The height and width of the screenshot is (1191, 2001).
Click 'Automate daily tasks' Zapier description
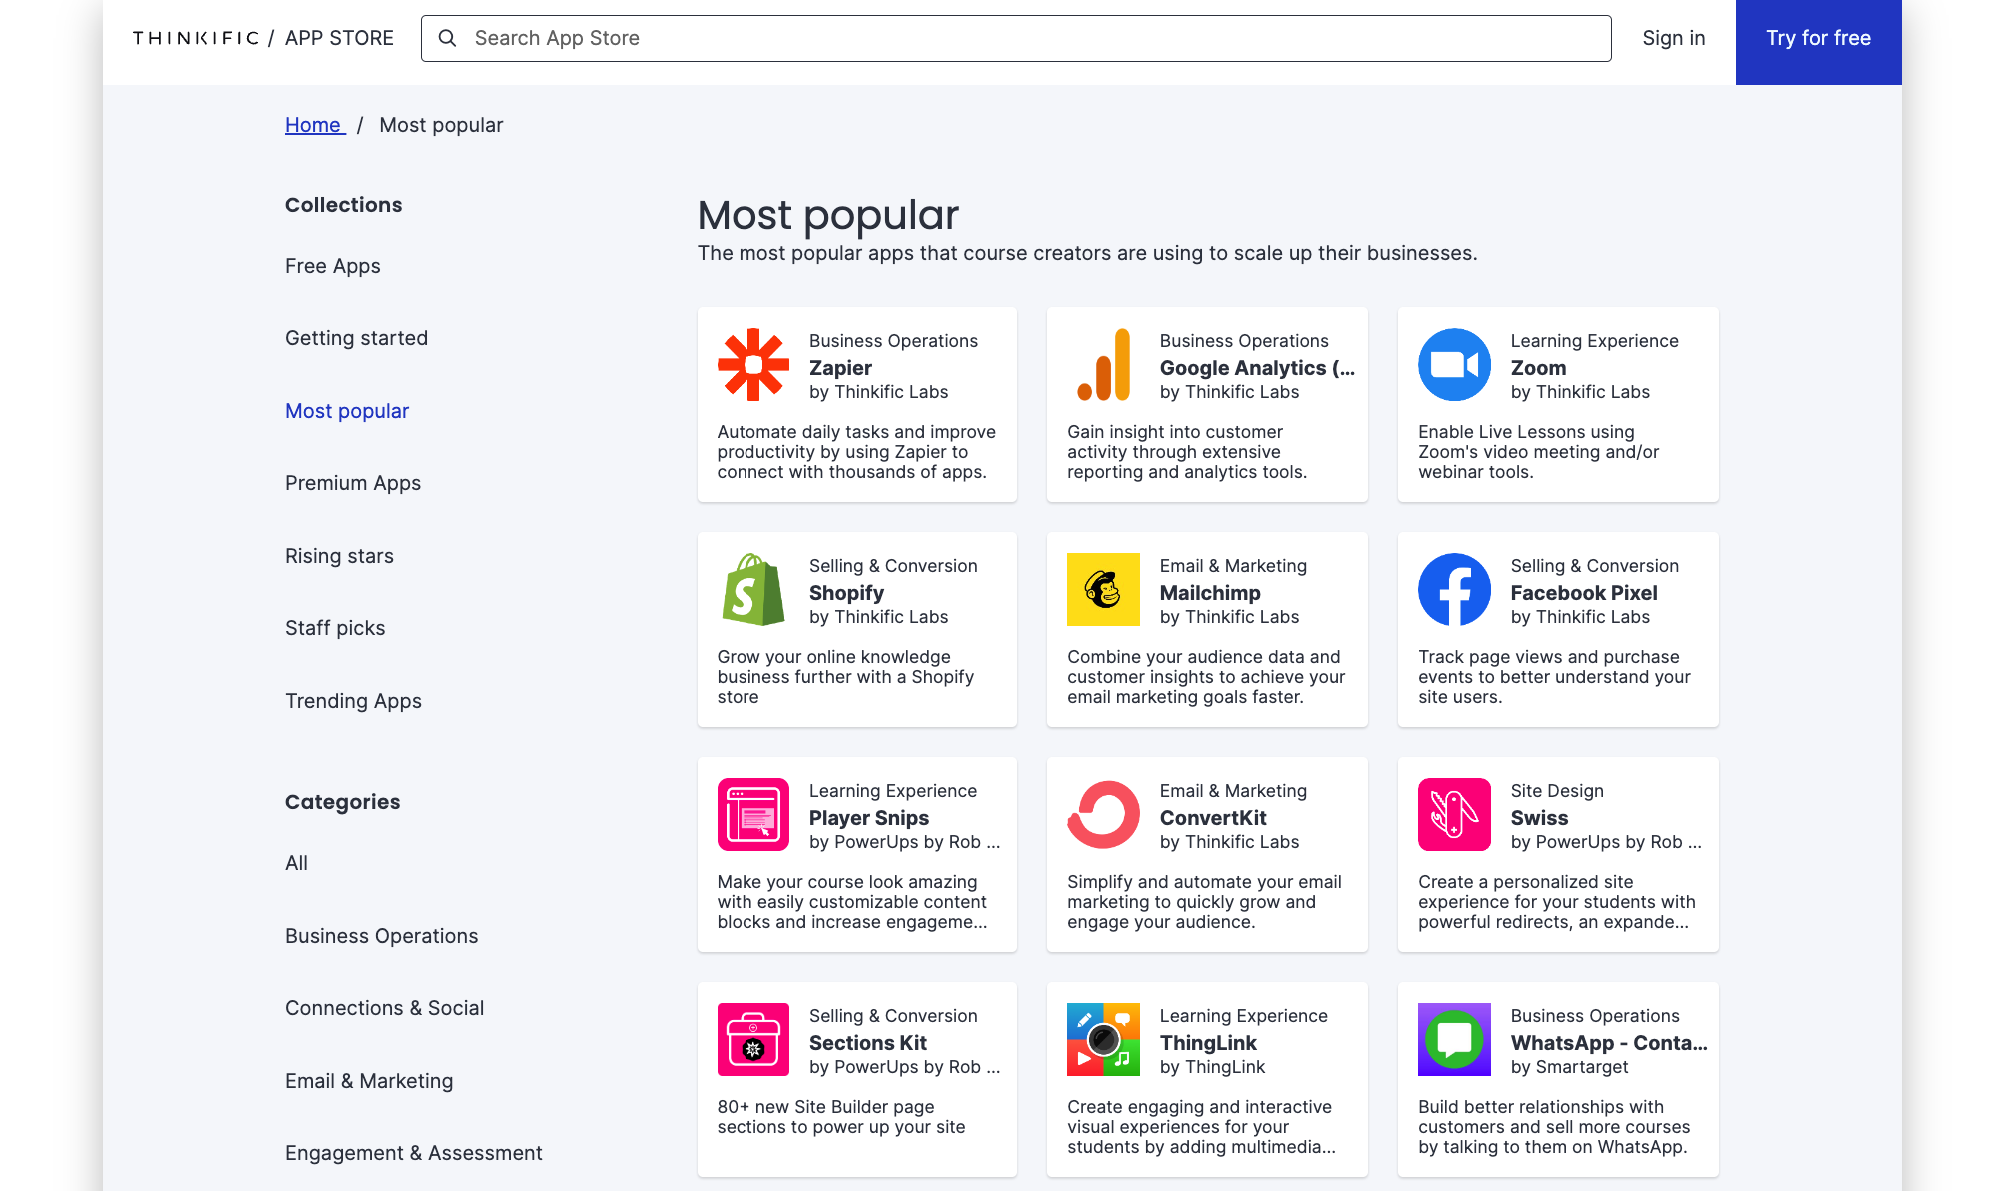coord(857,452)
